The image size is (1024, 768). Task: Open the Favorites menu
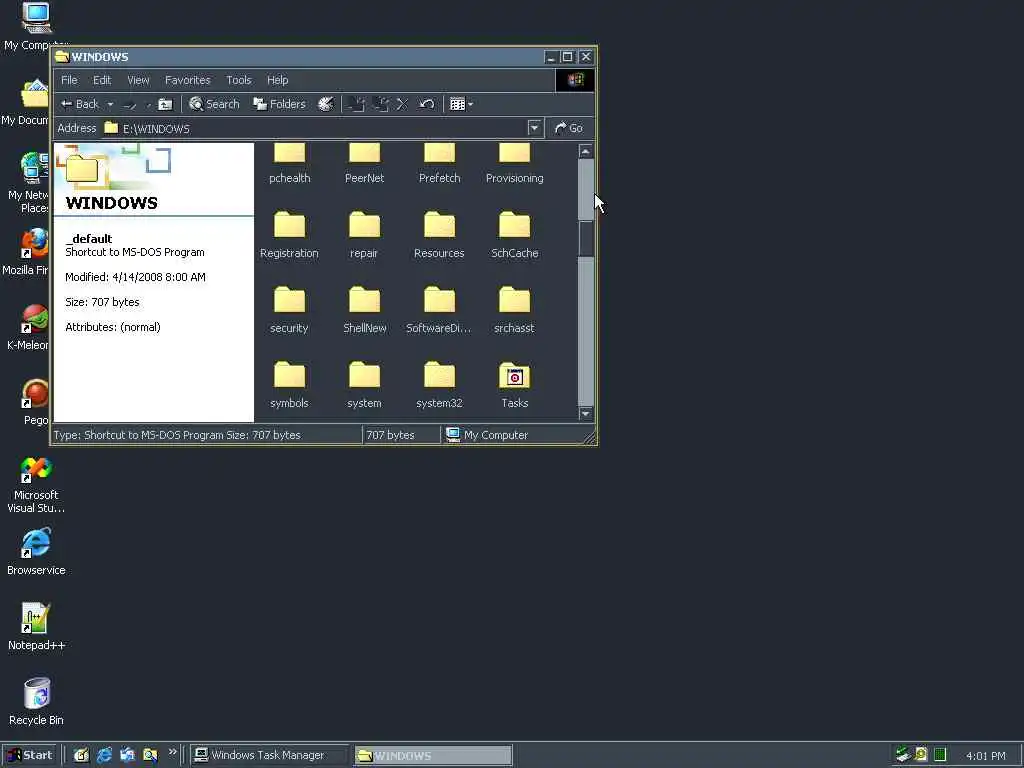click(187, 80)
